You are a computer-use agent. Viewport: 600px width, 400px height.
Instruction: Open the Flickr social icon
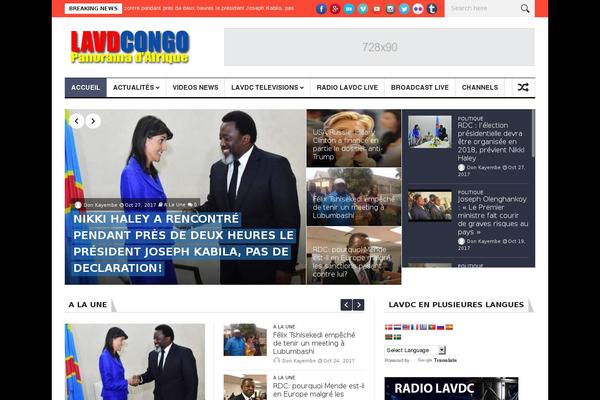click(418, 8)
